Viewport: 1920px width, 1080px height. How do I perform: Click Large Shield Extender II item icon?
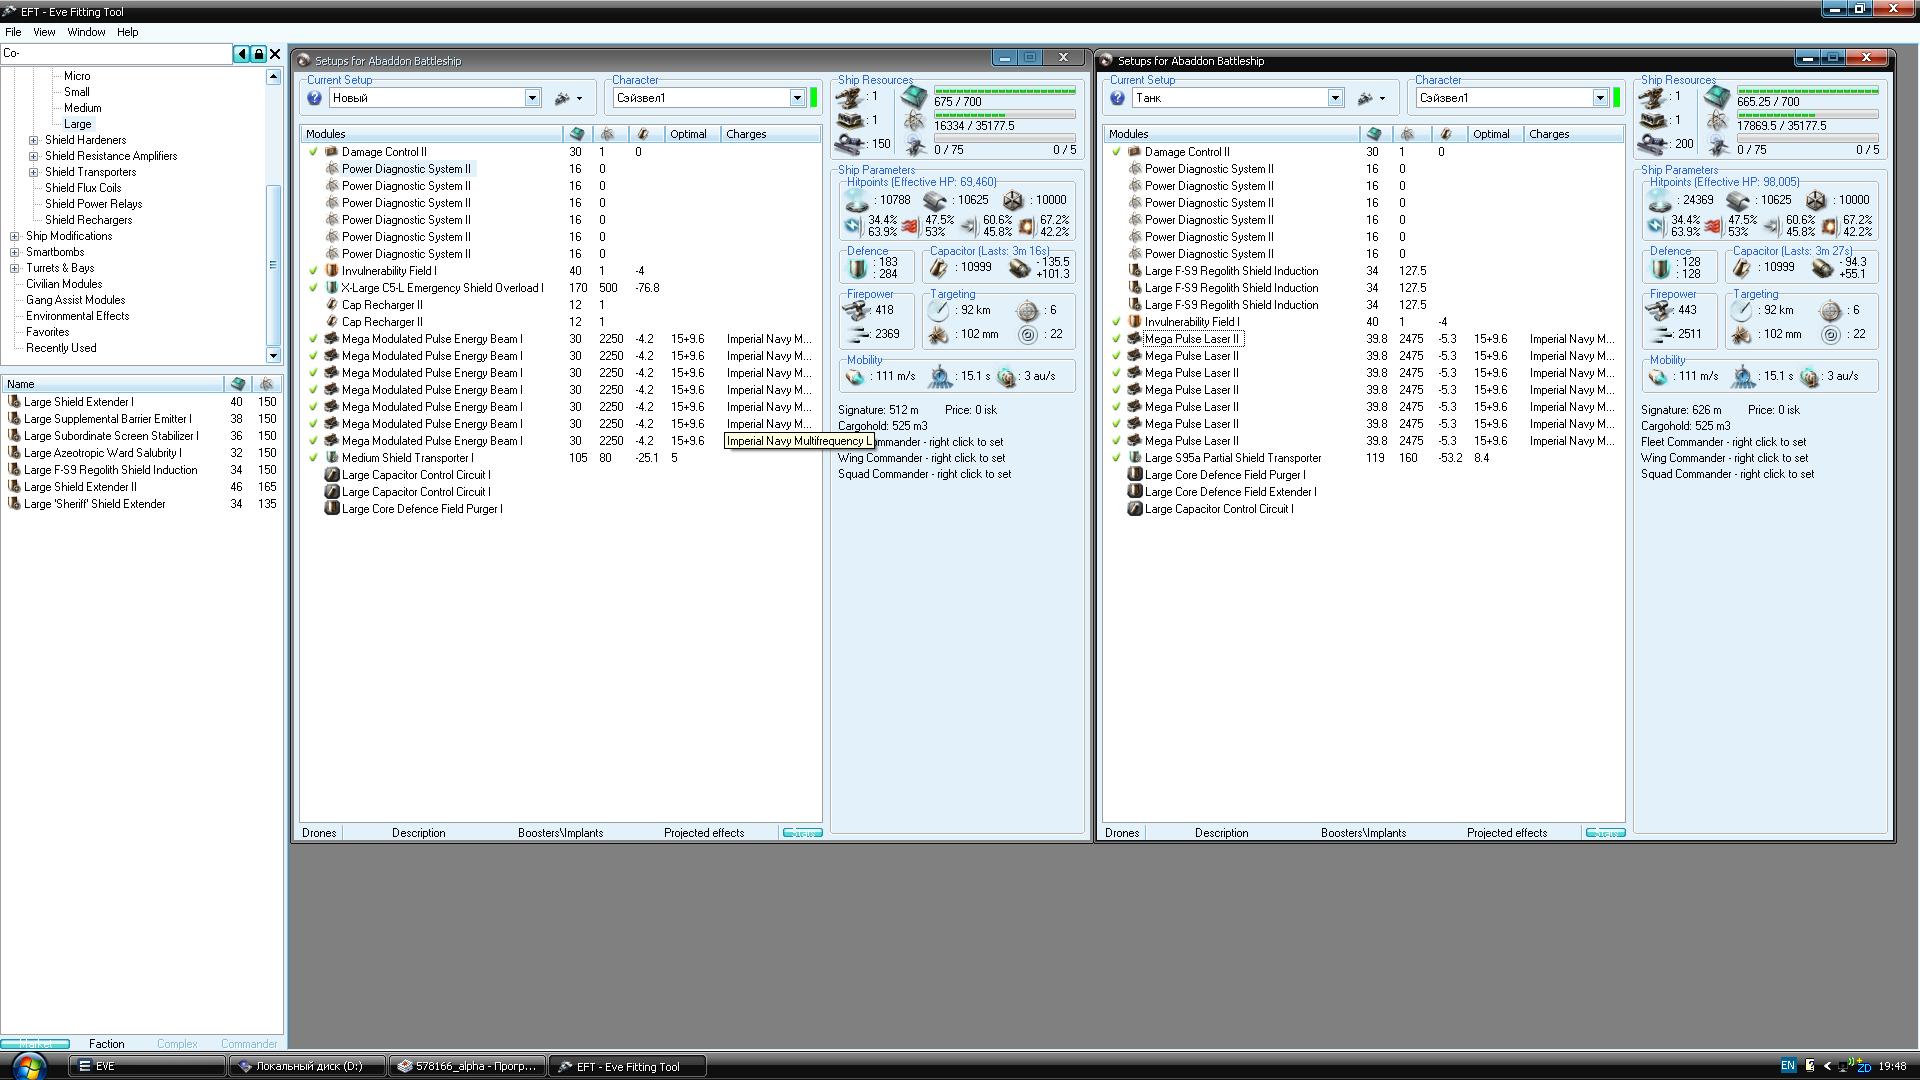click(14, 487)
